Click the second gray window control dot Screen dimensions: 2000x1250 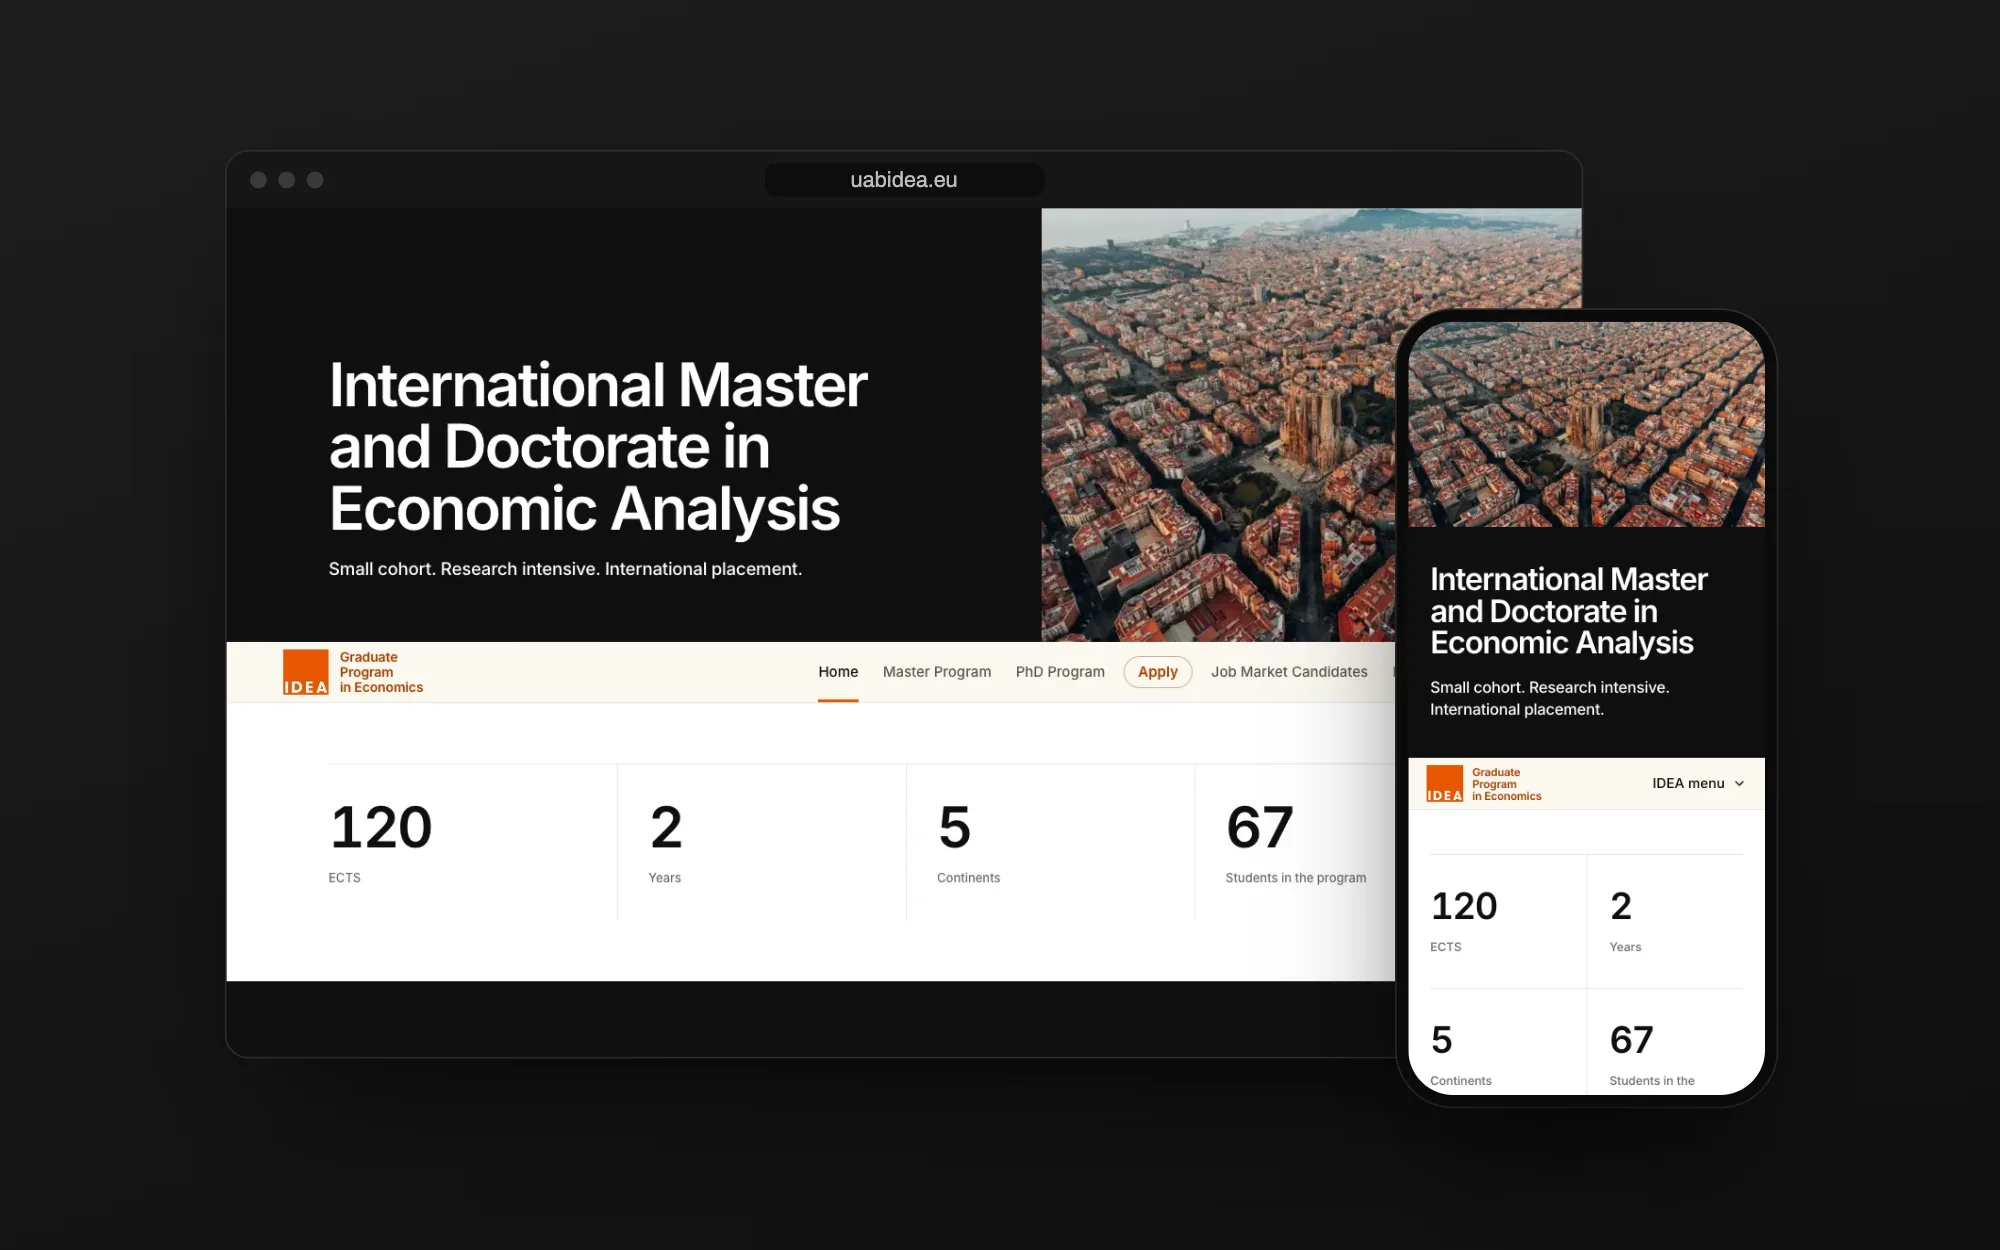click(x=287, y=180)
